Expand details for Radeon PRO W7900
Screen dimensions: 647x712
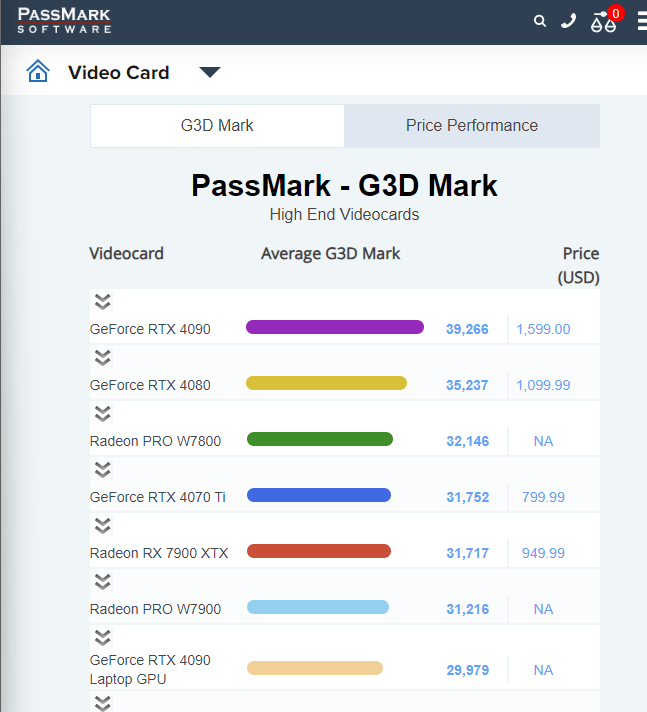pos(103,582)
